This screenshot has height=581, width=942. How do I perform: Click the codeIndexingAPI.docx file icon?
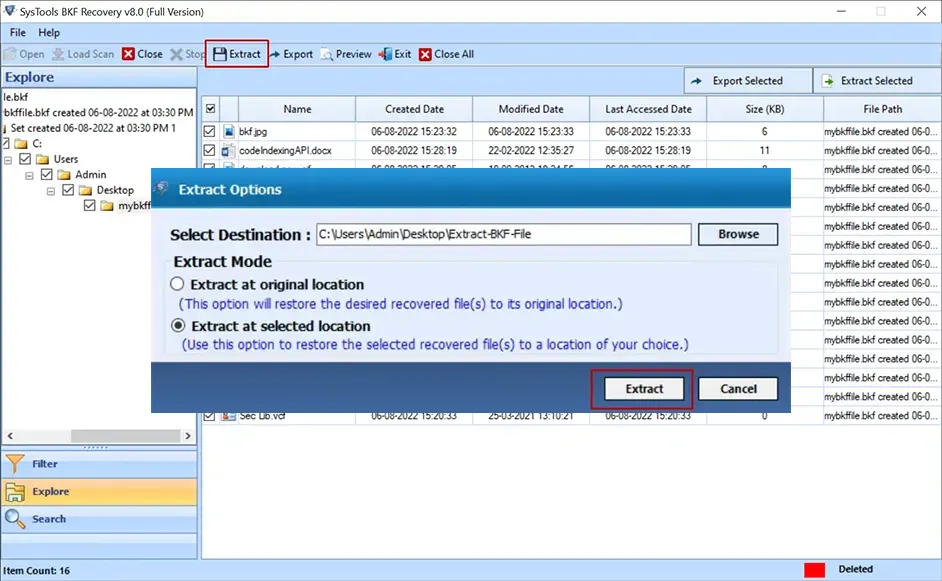tap(228, 150)
